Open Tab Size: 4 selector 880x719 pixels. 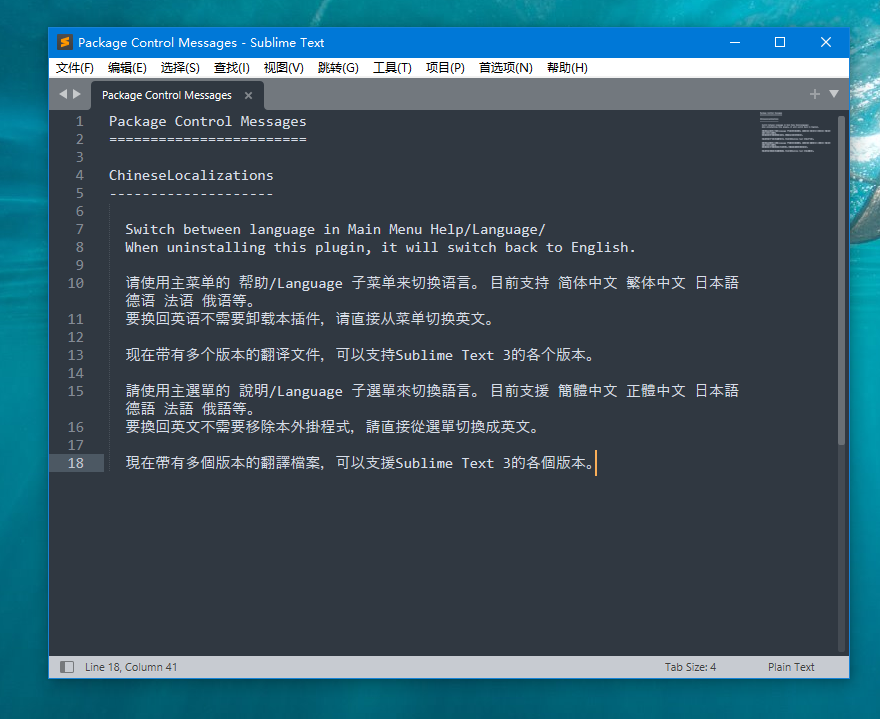point(690,667)
